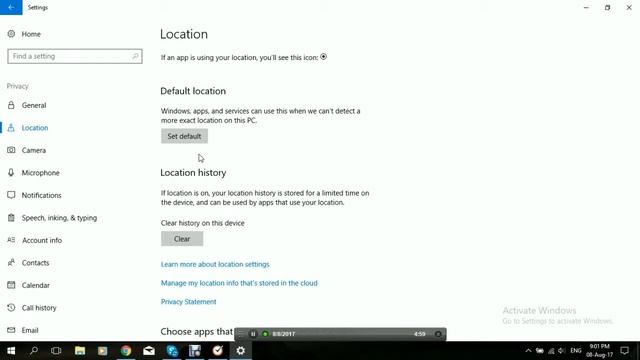This screenshot has width=640, height=360.
Task: Open Manage my location info in the cloud
Action: [239, 283]
